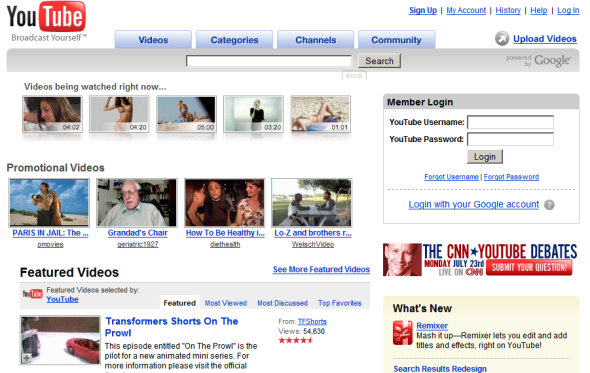Click the help question mark beside Google login
This screenshot has height=373, width=590.
click(549, 205)
